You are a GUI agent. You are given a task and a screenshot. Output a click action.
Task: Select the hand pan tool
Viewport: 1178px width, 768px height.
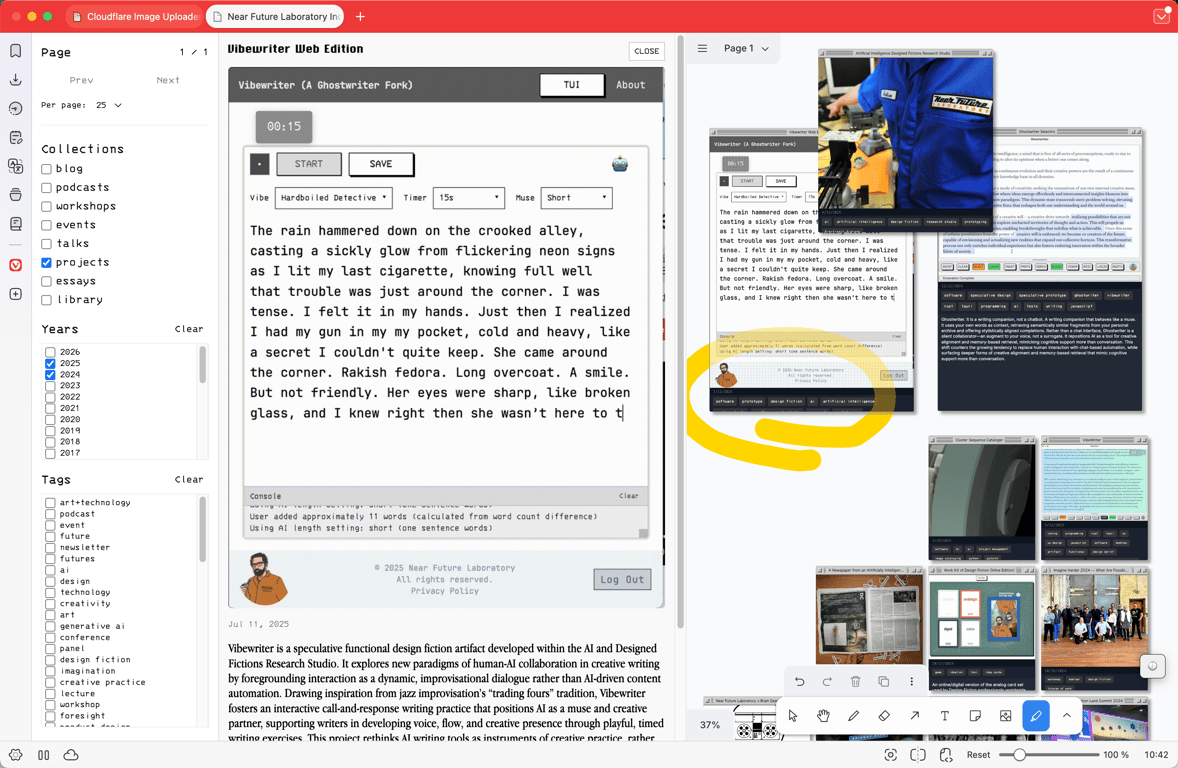tap(823, 715)
